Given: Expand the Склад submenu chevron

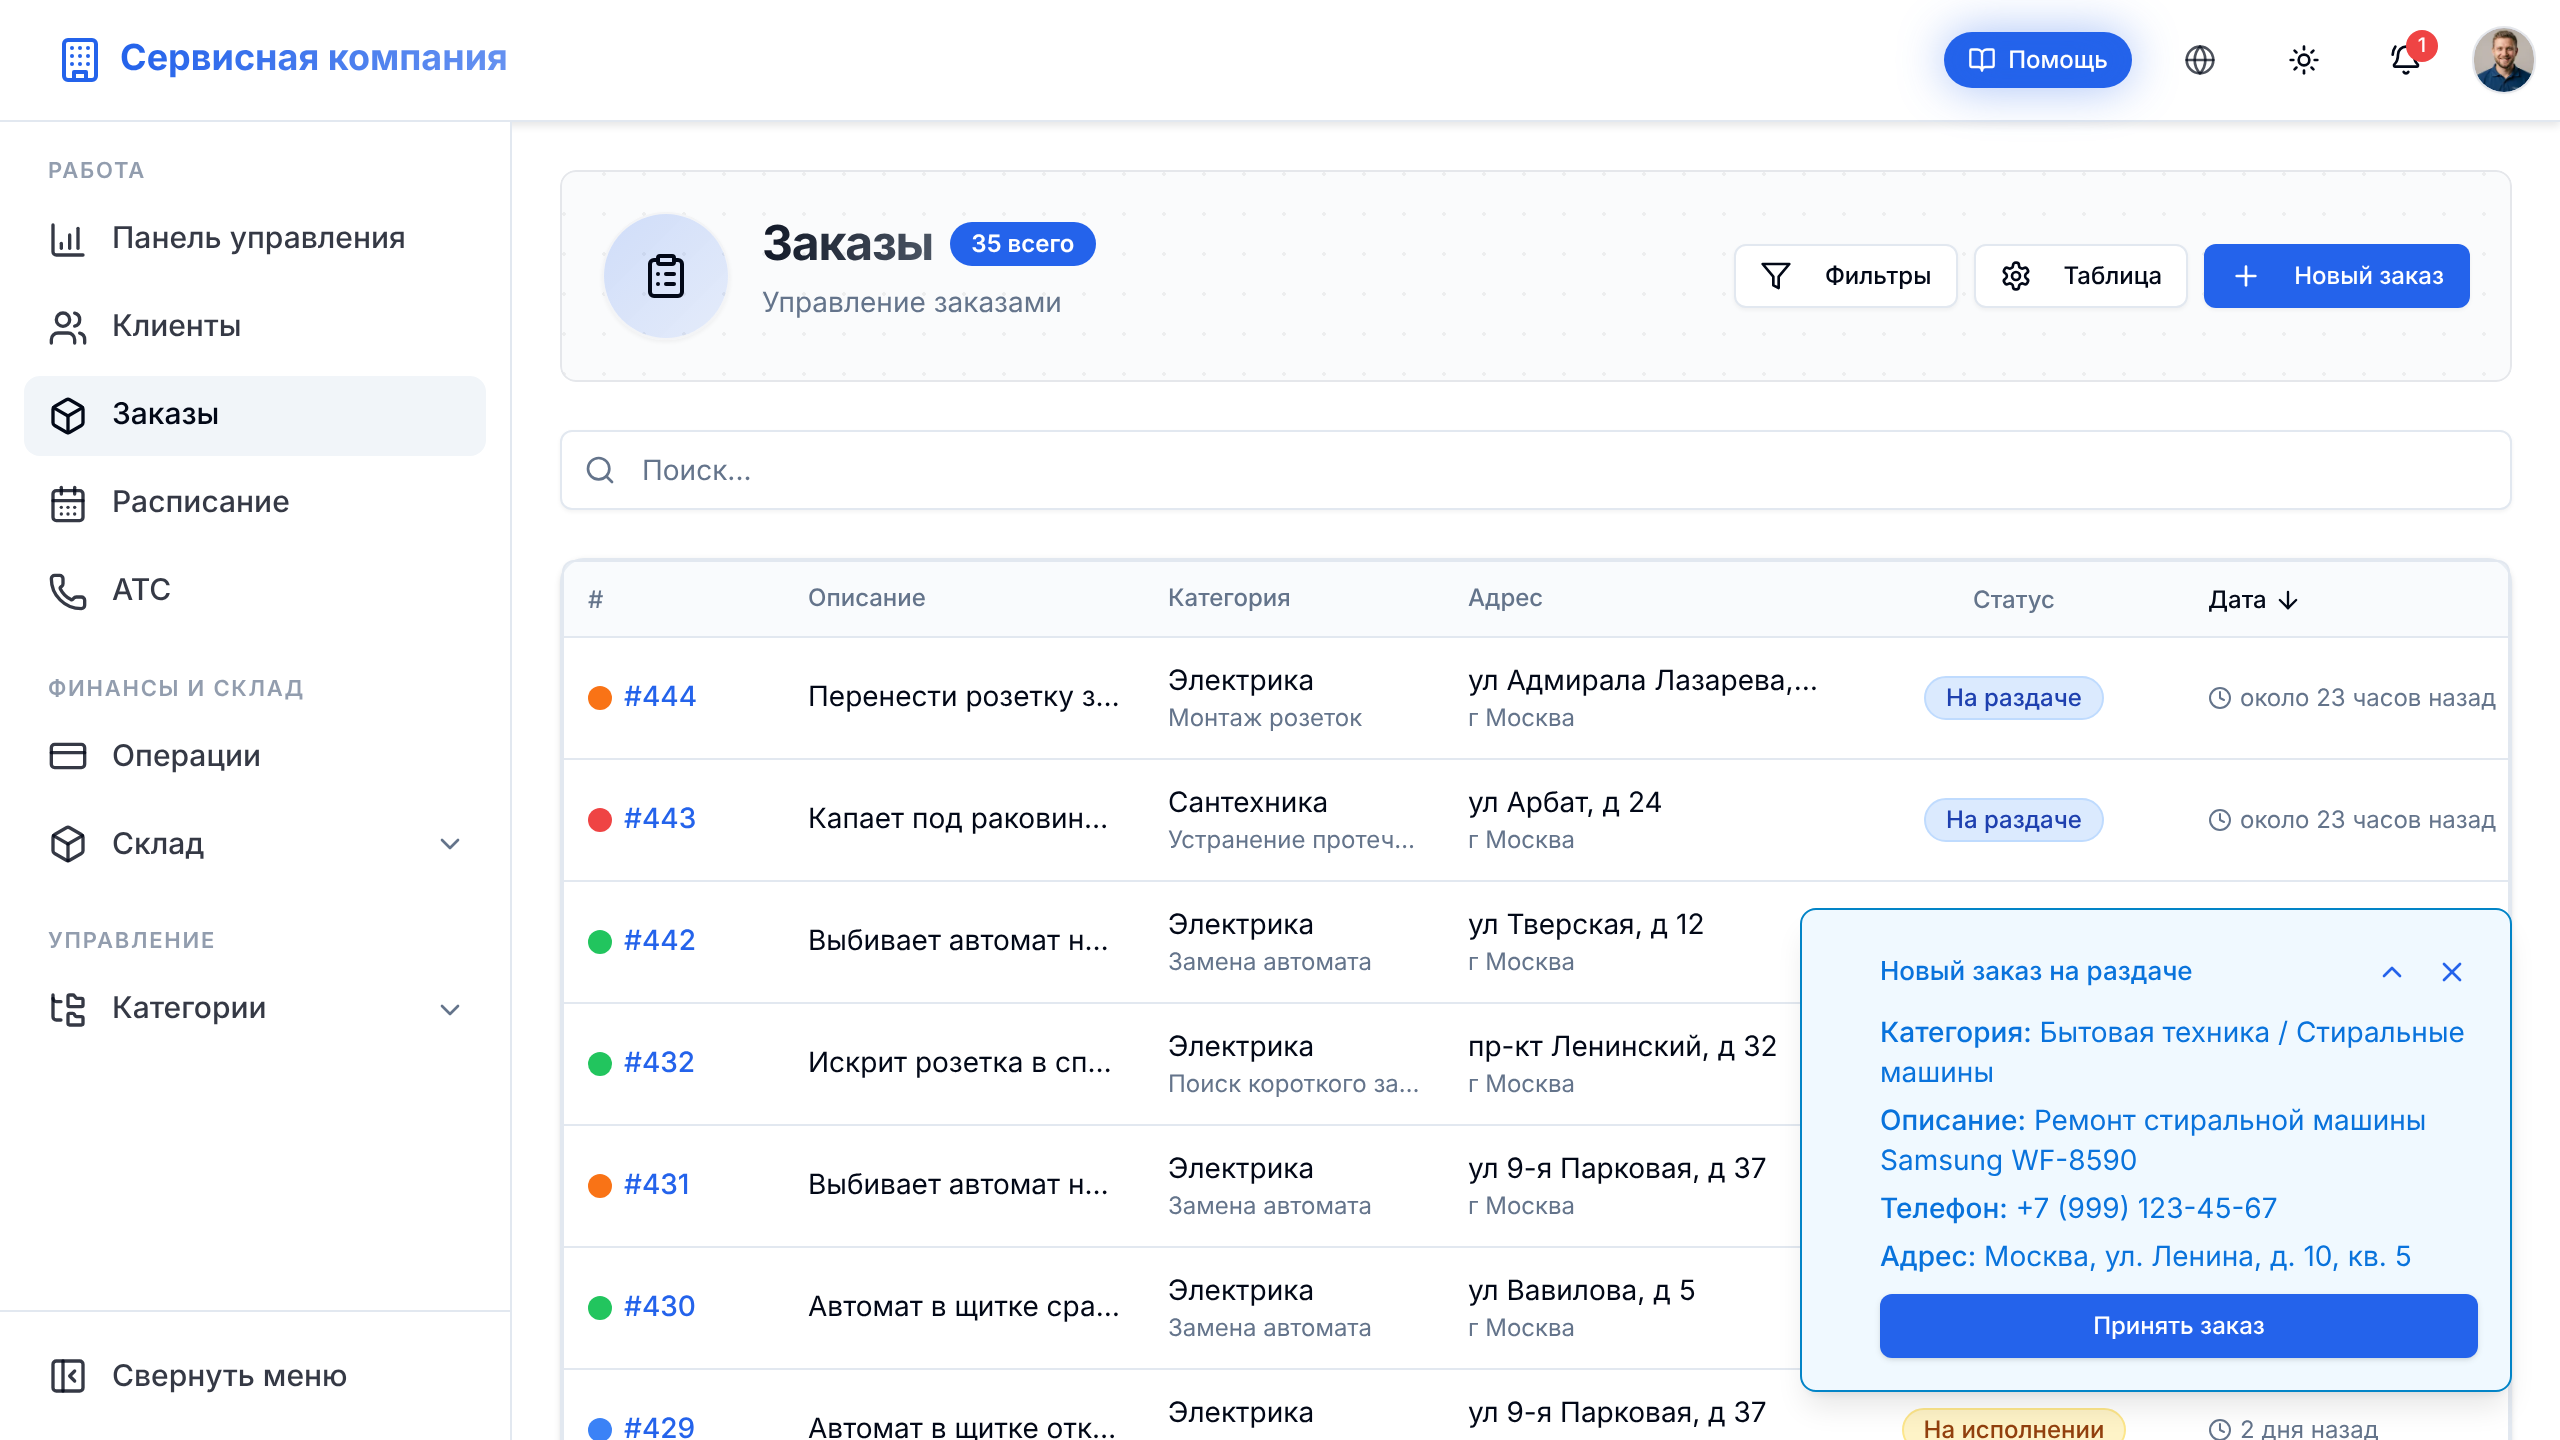Looking at the screenshot, I should pyautogui.click(x=450, y=844).
